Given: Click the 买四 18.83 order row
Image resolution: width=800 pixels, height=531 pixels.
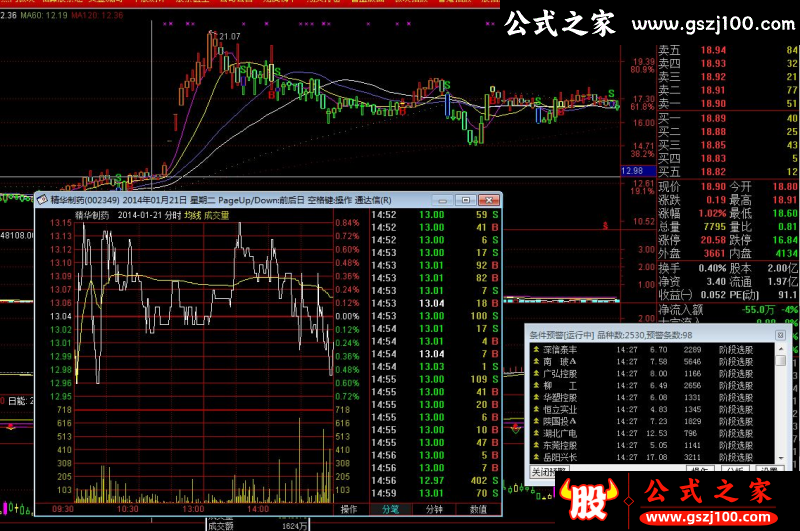Looking at the screenshot, I should (x=728, y=159).
